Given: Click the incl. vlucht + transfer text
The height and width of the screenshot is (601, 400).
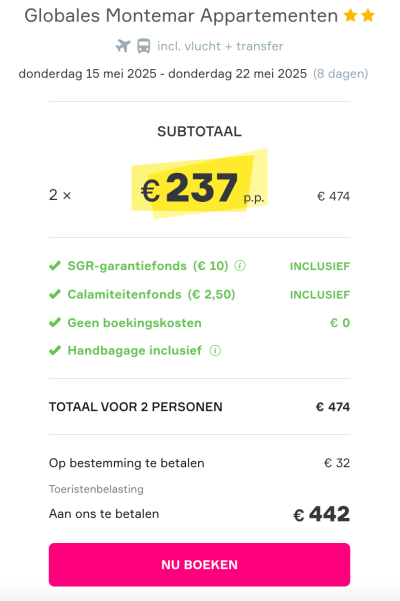Looking at the screenshot, I should 220,46.
